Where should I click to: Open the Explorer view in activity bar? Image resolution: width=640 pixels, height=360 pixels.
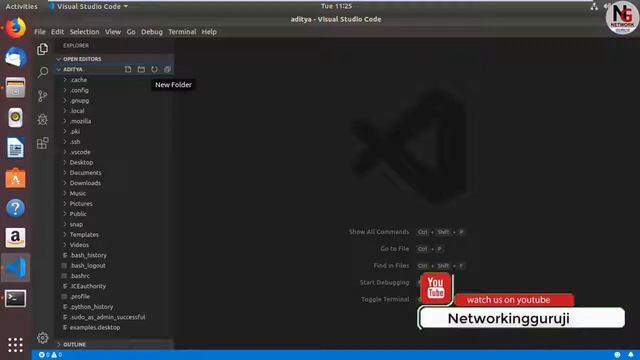point(42,49)
